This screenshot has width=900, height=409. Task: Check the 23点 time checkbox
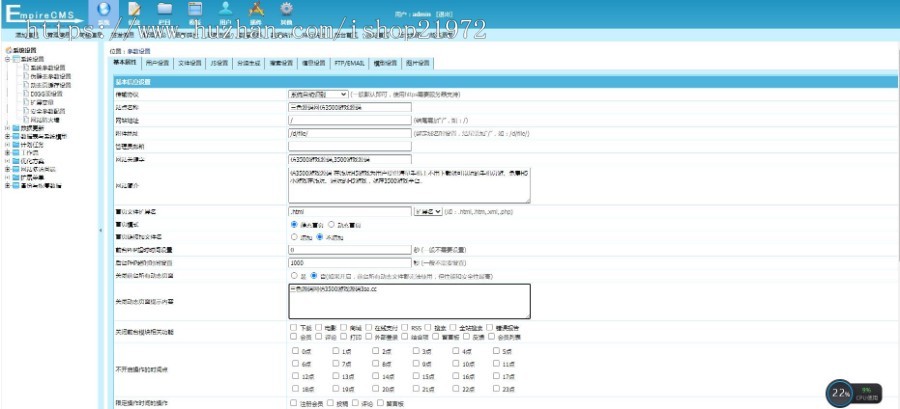(496, 388)
